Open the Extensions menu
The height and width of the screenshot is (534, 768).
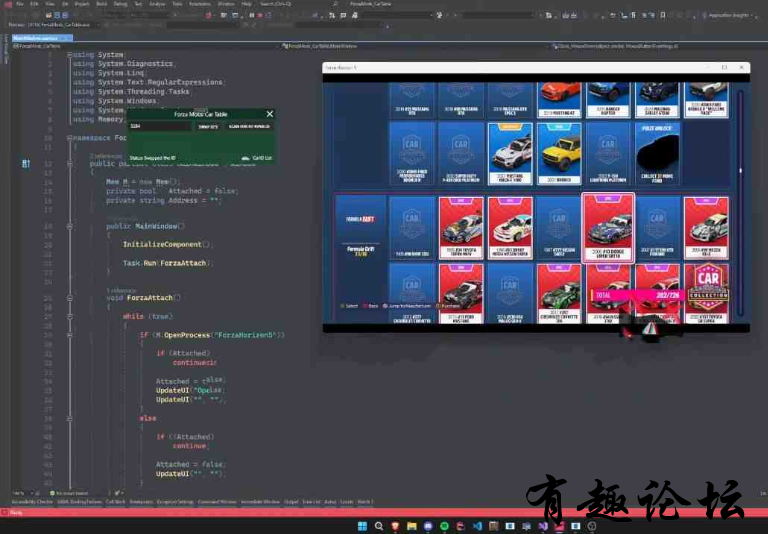point(199,4)
